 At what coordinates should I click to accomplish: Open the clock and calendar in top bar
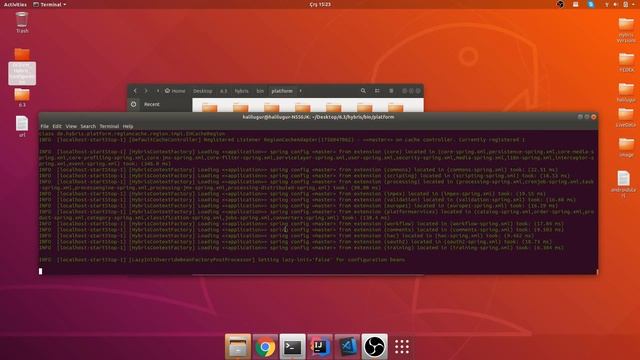(x=320, y=4)
